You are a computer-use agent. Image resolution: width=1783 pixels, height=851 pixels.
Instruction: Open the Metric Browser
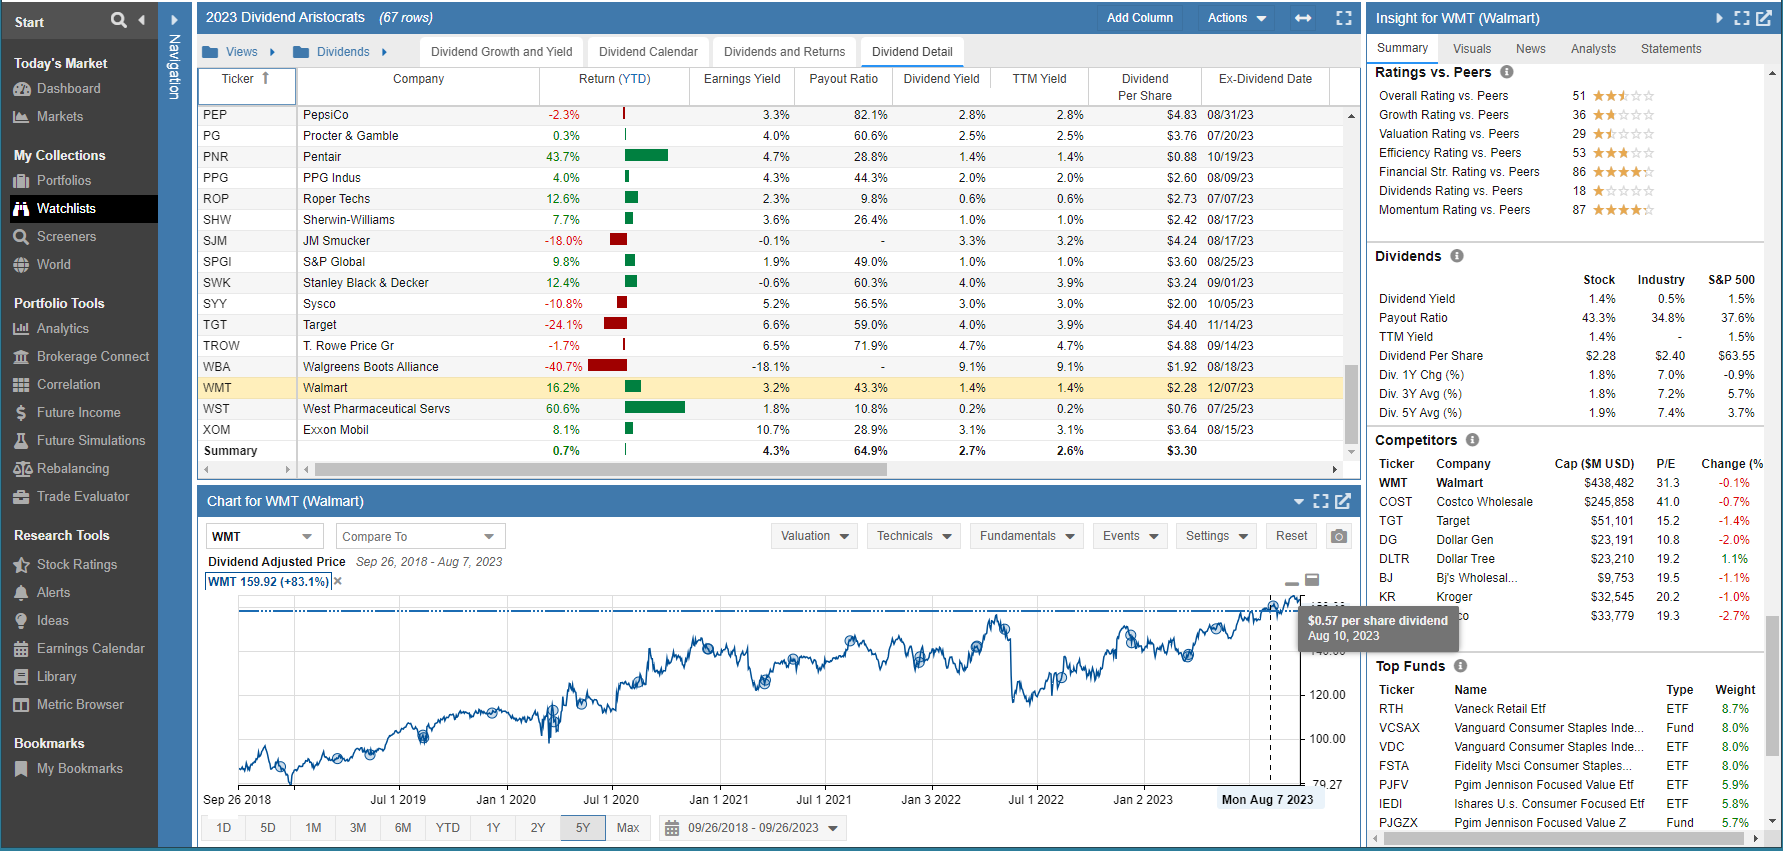tap(80, 704)
